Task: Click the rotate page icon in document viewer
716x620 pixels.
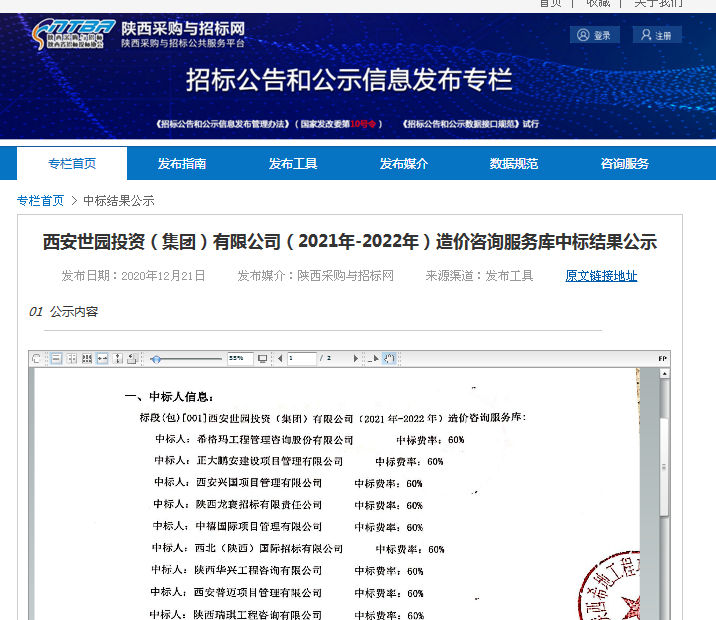Action: [x=37, y=358]
